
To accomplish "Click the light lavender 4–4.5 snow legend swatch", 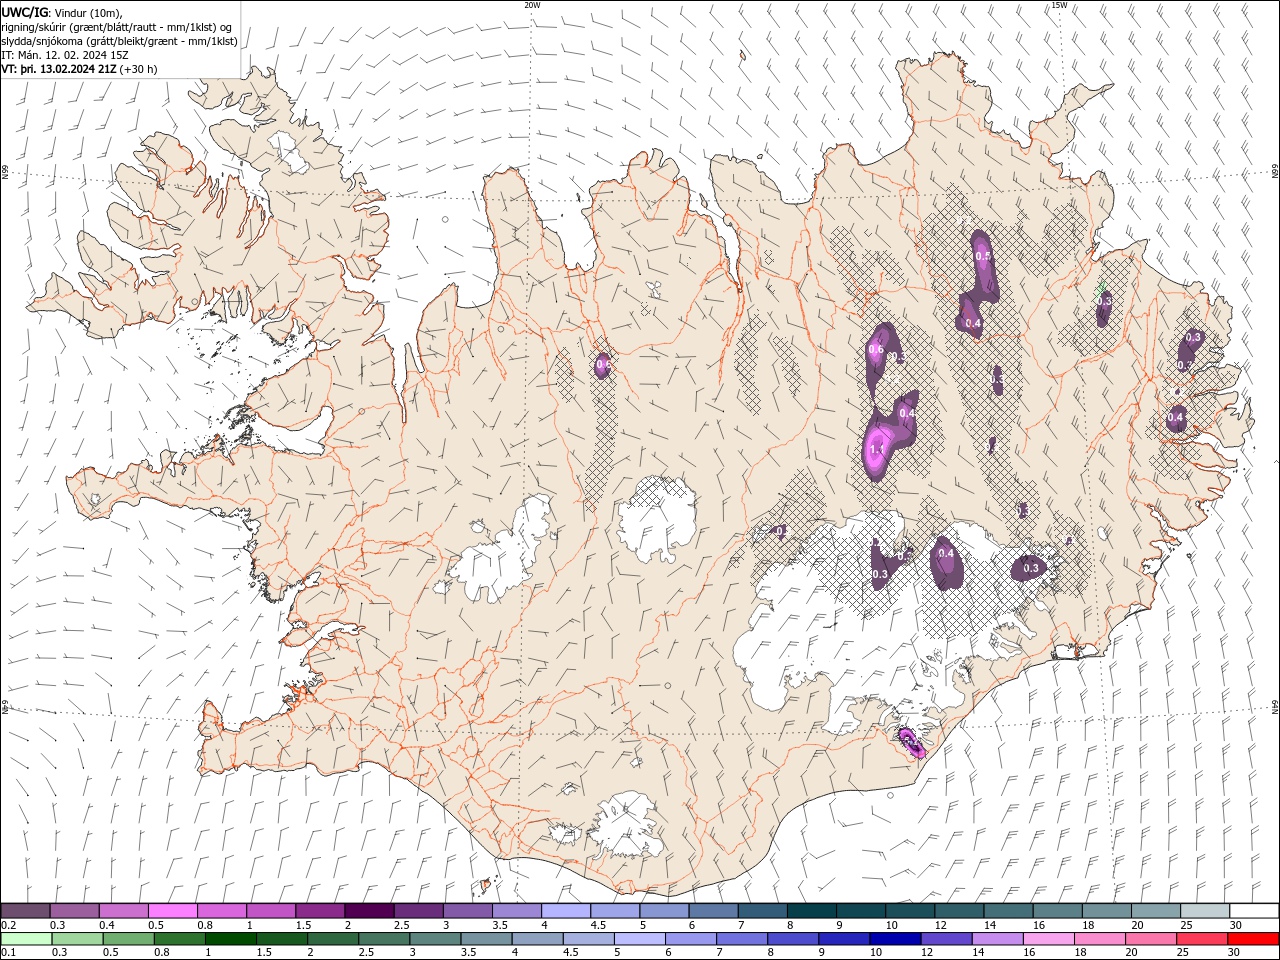I will click(x=566, y=911).
